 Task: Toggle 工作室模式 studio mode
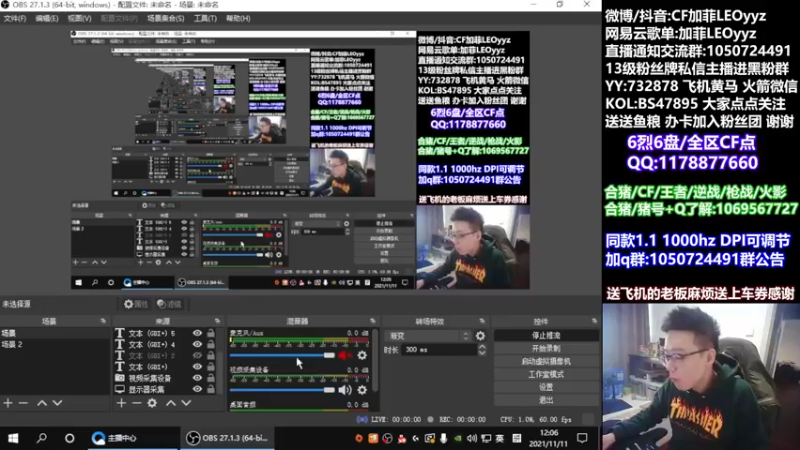pos(546,374)
